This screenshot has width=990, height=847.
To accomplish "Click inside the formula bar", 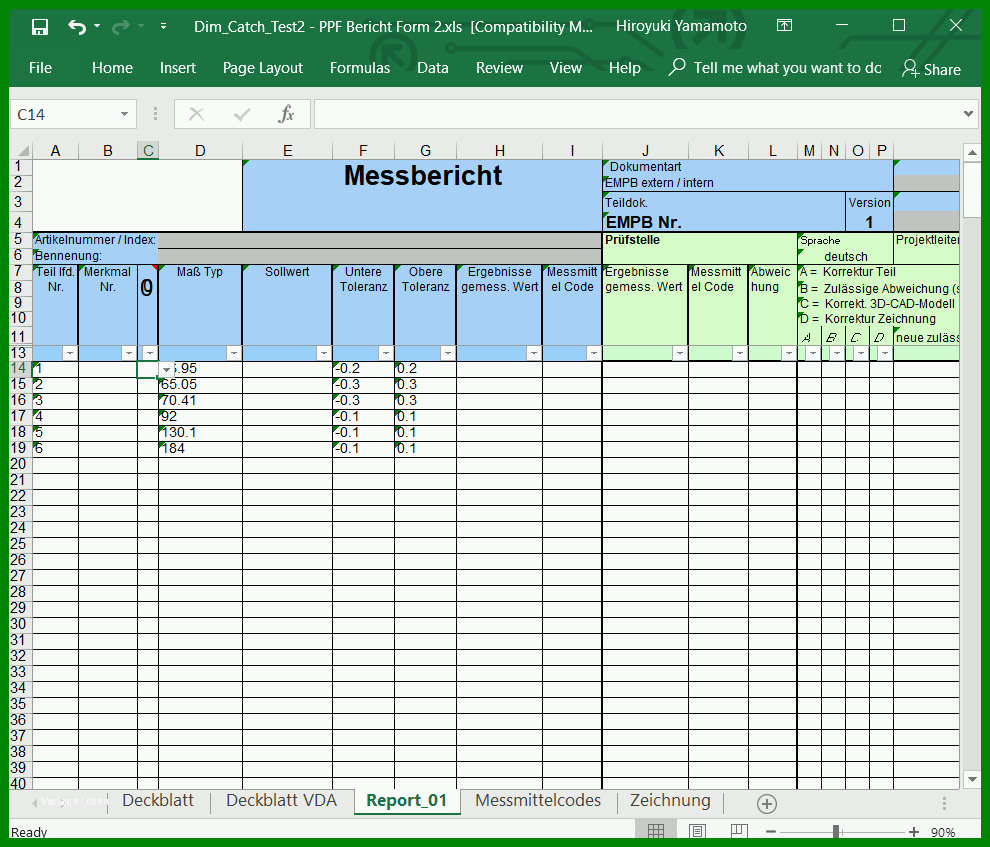I will [x=635, y=114].
